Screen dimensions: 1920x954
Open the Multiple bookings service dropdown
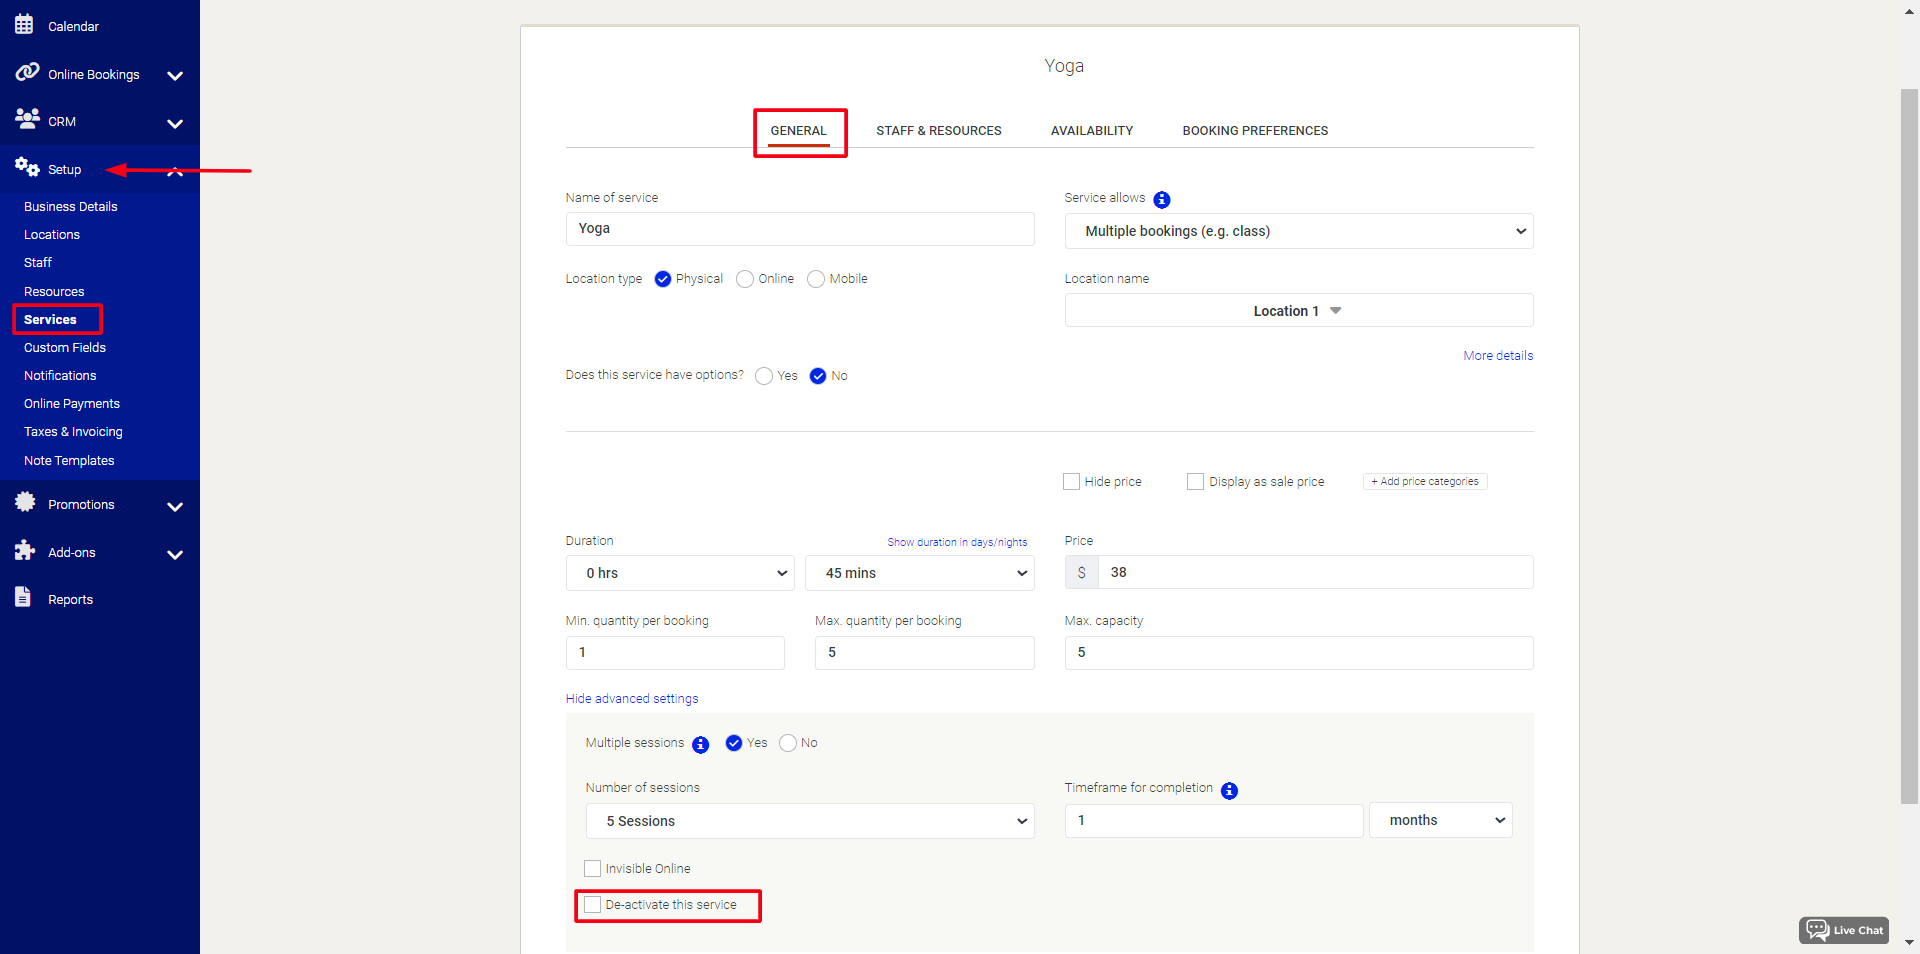point(1297,231)
